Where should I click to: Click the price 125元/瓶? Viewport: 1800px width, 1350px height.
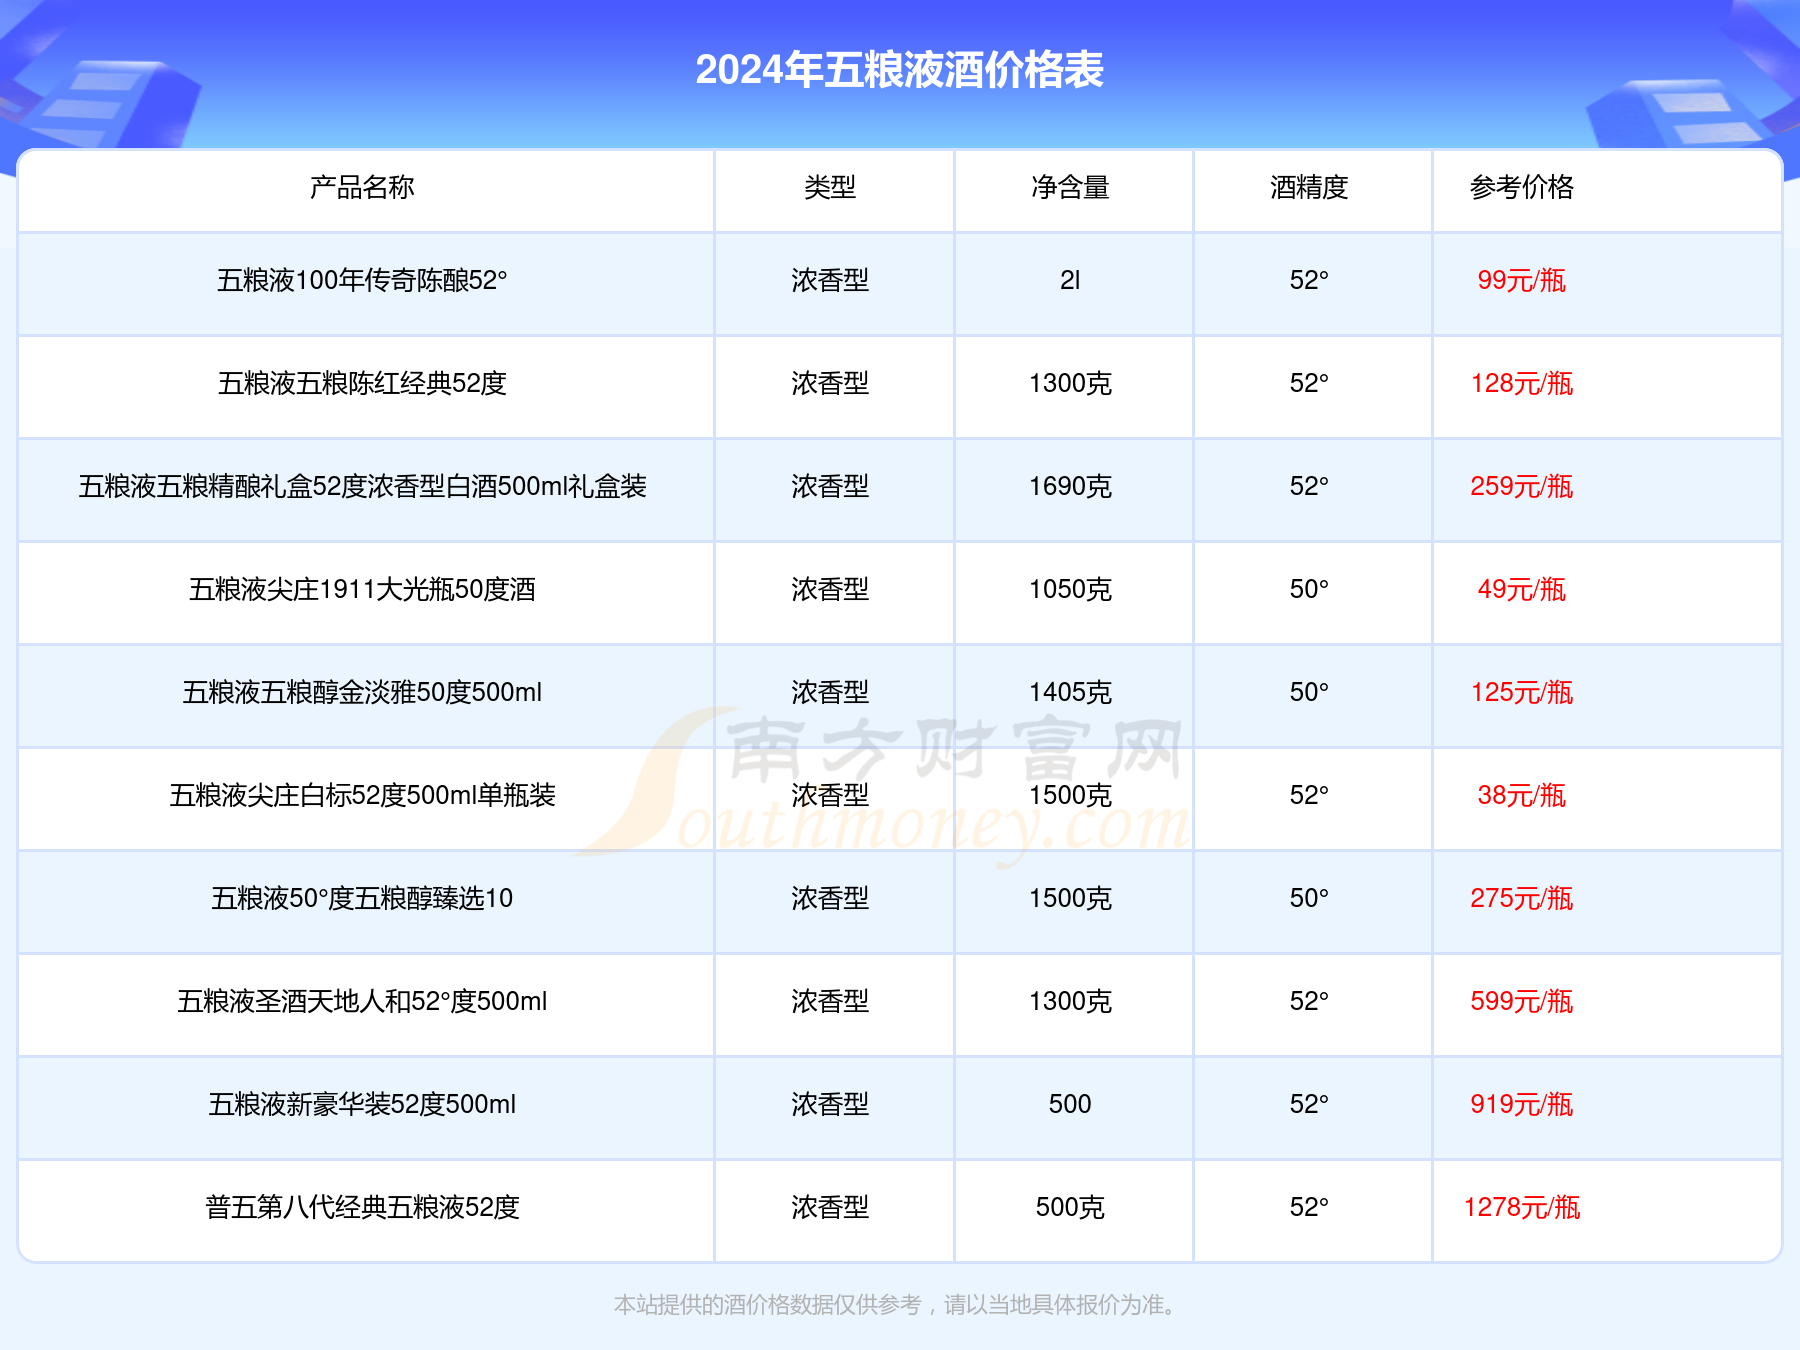pyautogui.click(x=1522, y=692)
